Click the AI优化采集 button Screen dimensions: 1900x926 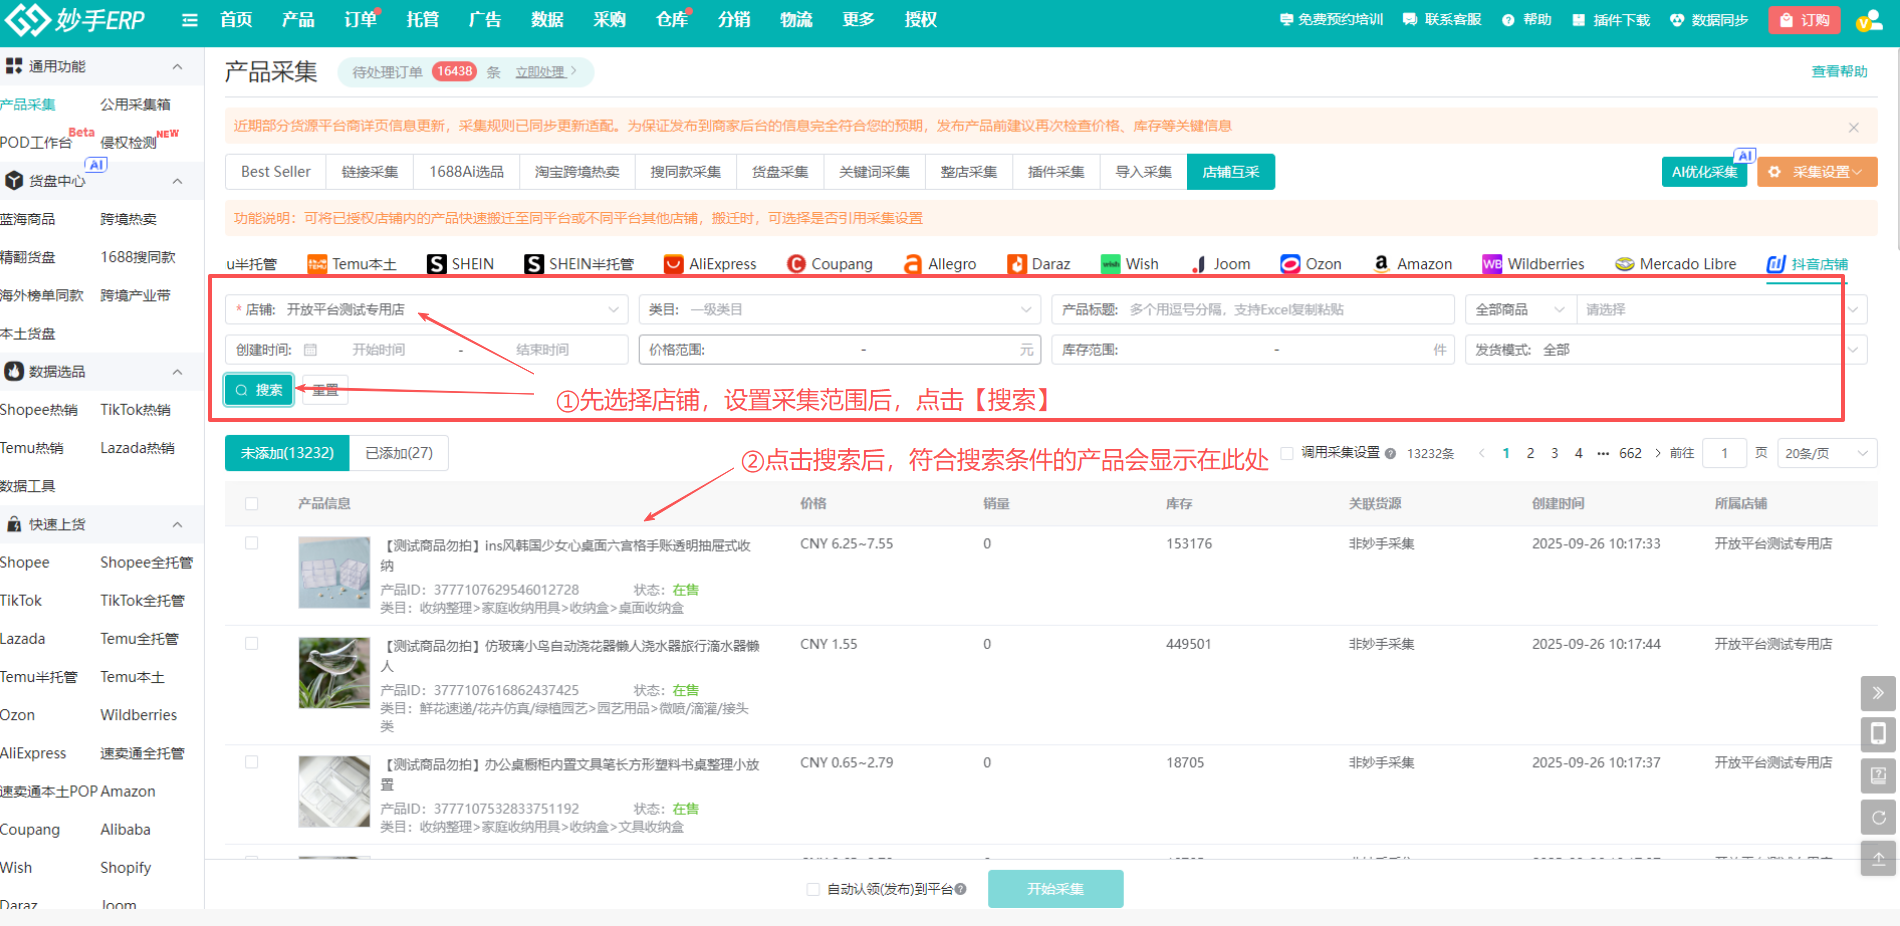coord(1704,172)
